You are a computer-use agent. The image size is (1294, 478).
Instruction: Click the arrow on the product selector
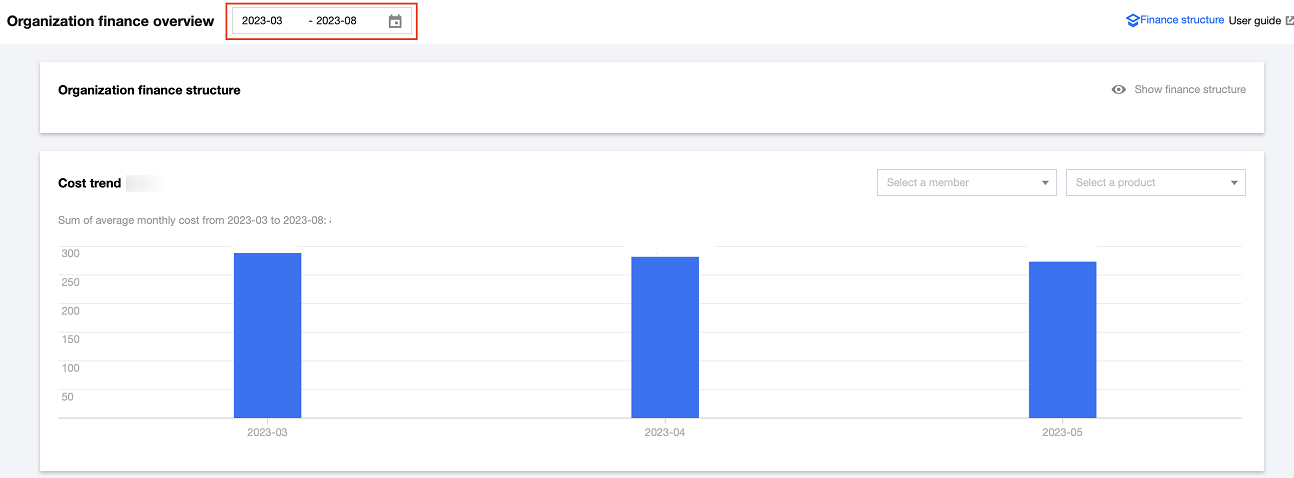pos(1234,183)
